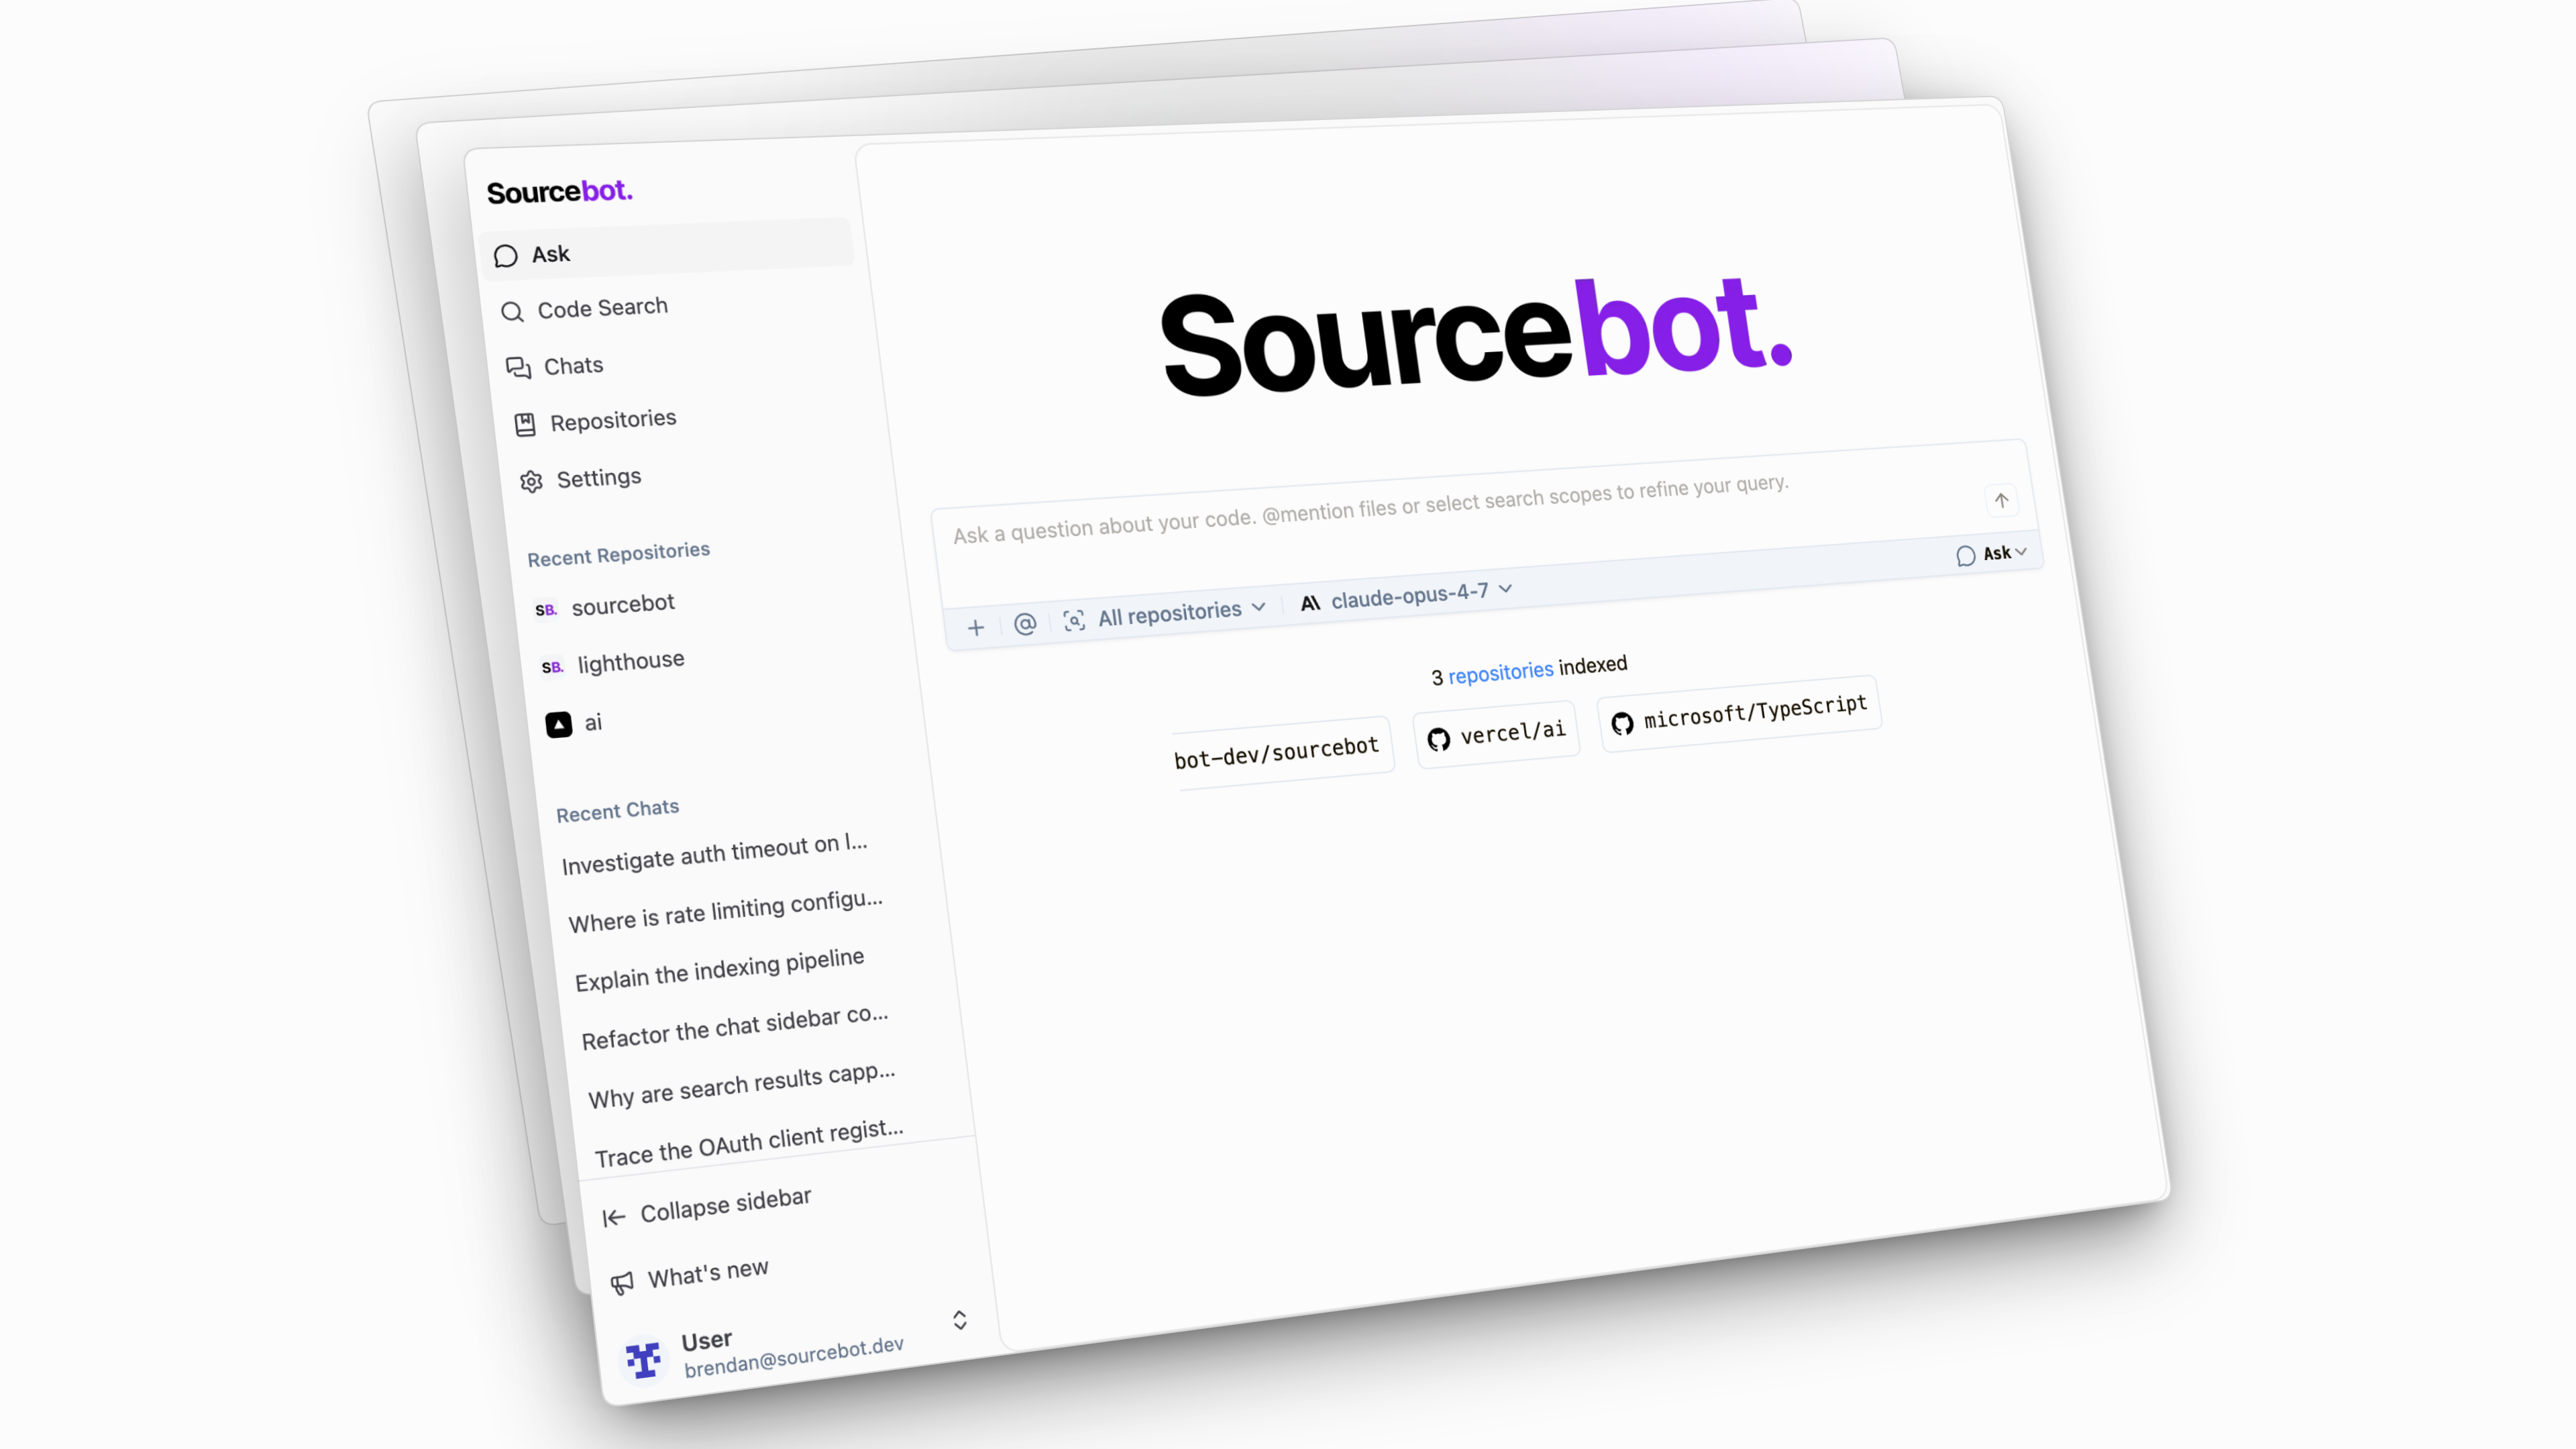Click the plus attach icon in chat box
The image size is (2576, 1449).
tap(976, 628)
